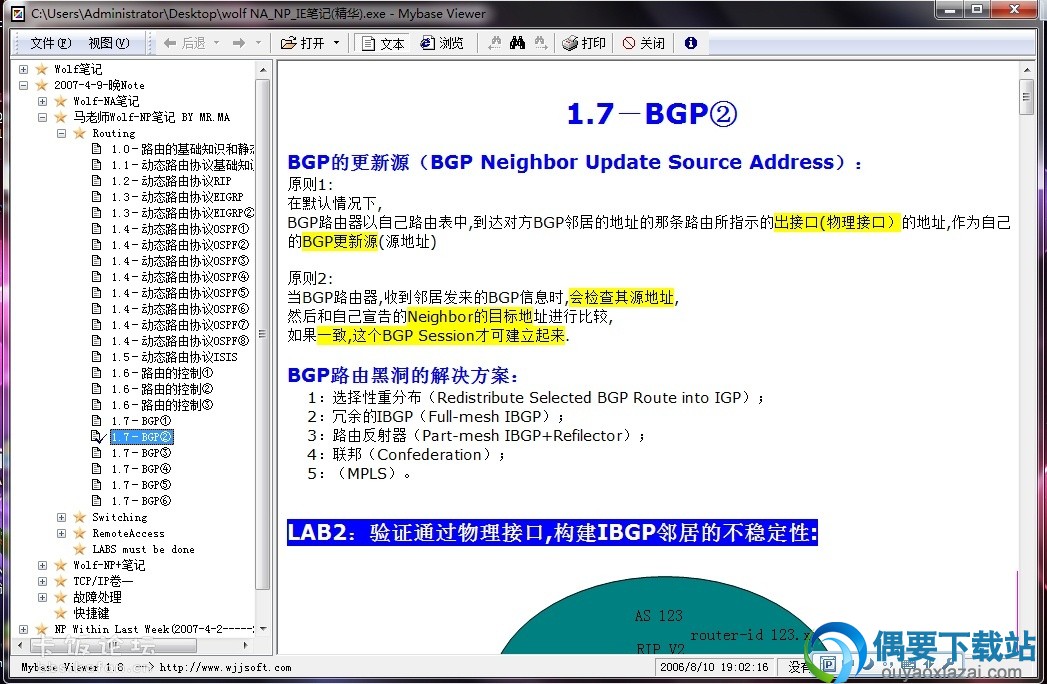This screenshot has height=684, width=1047.
Task: Click tree horizontal scroll right arrow
Action: pos(246,645)
